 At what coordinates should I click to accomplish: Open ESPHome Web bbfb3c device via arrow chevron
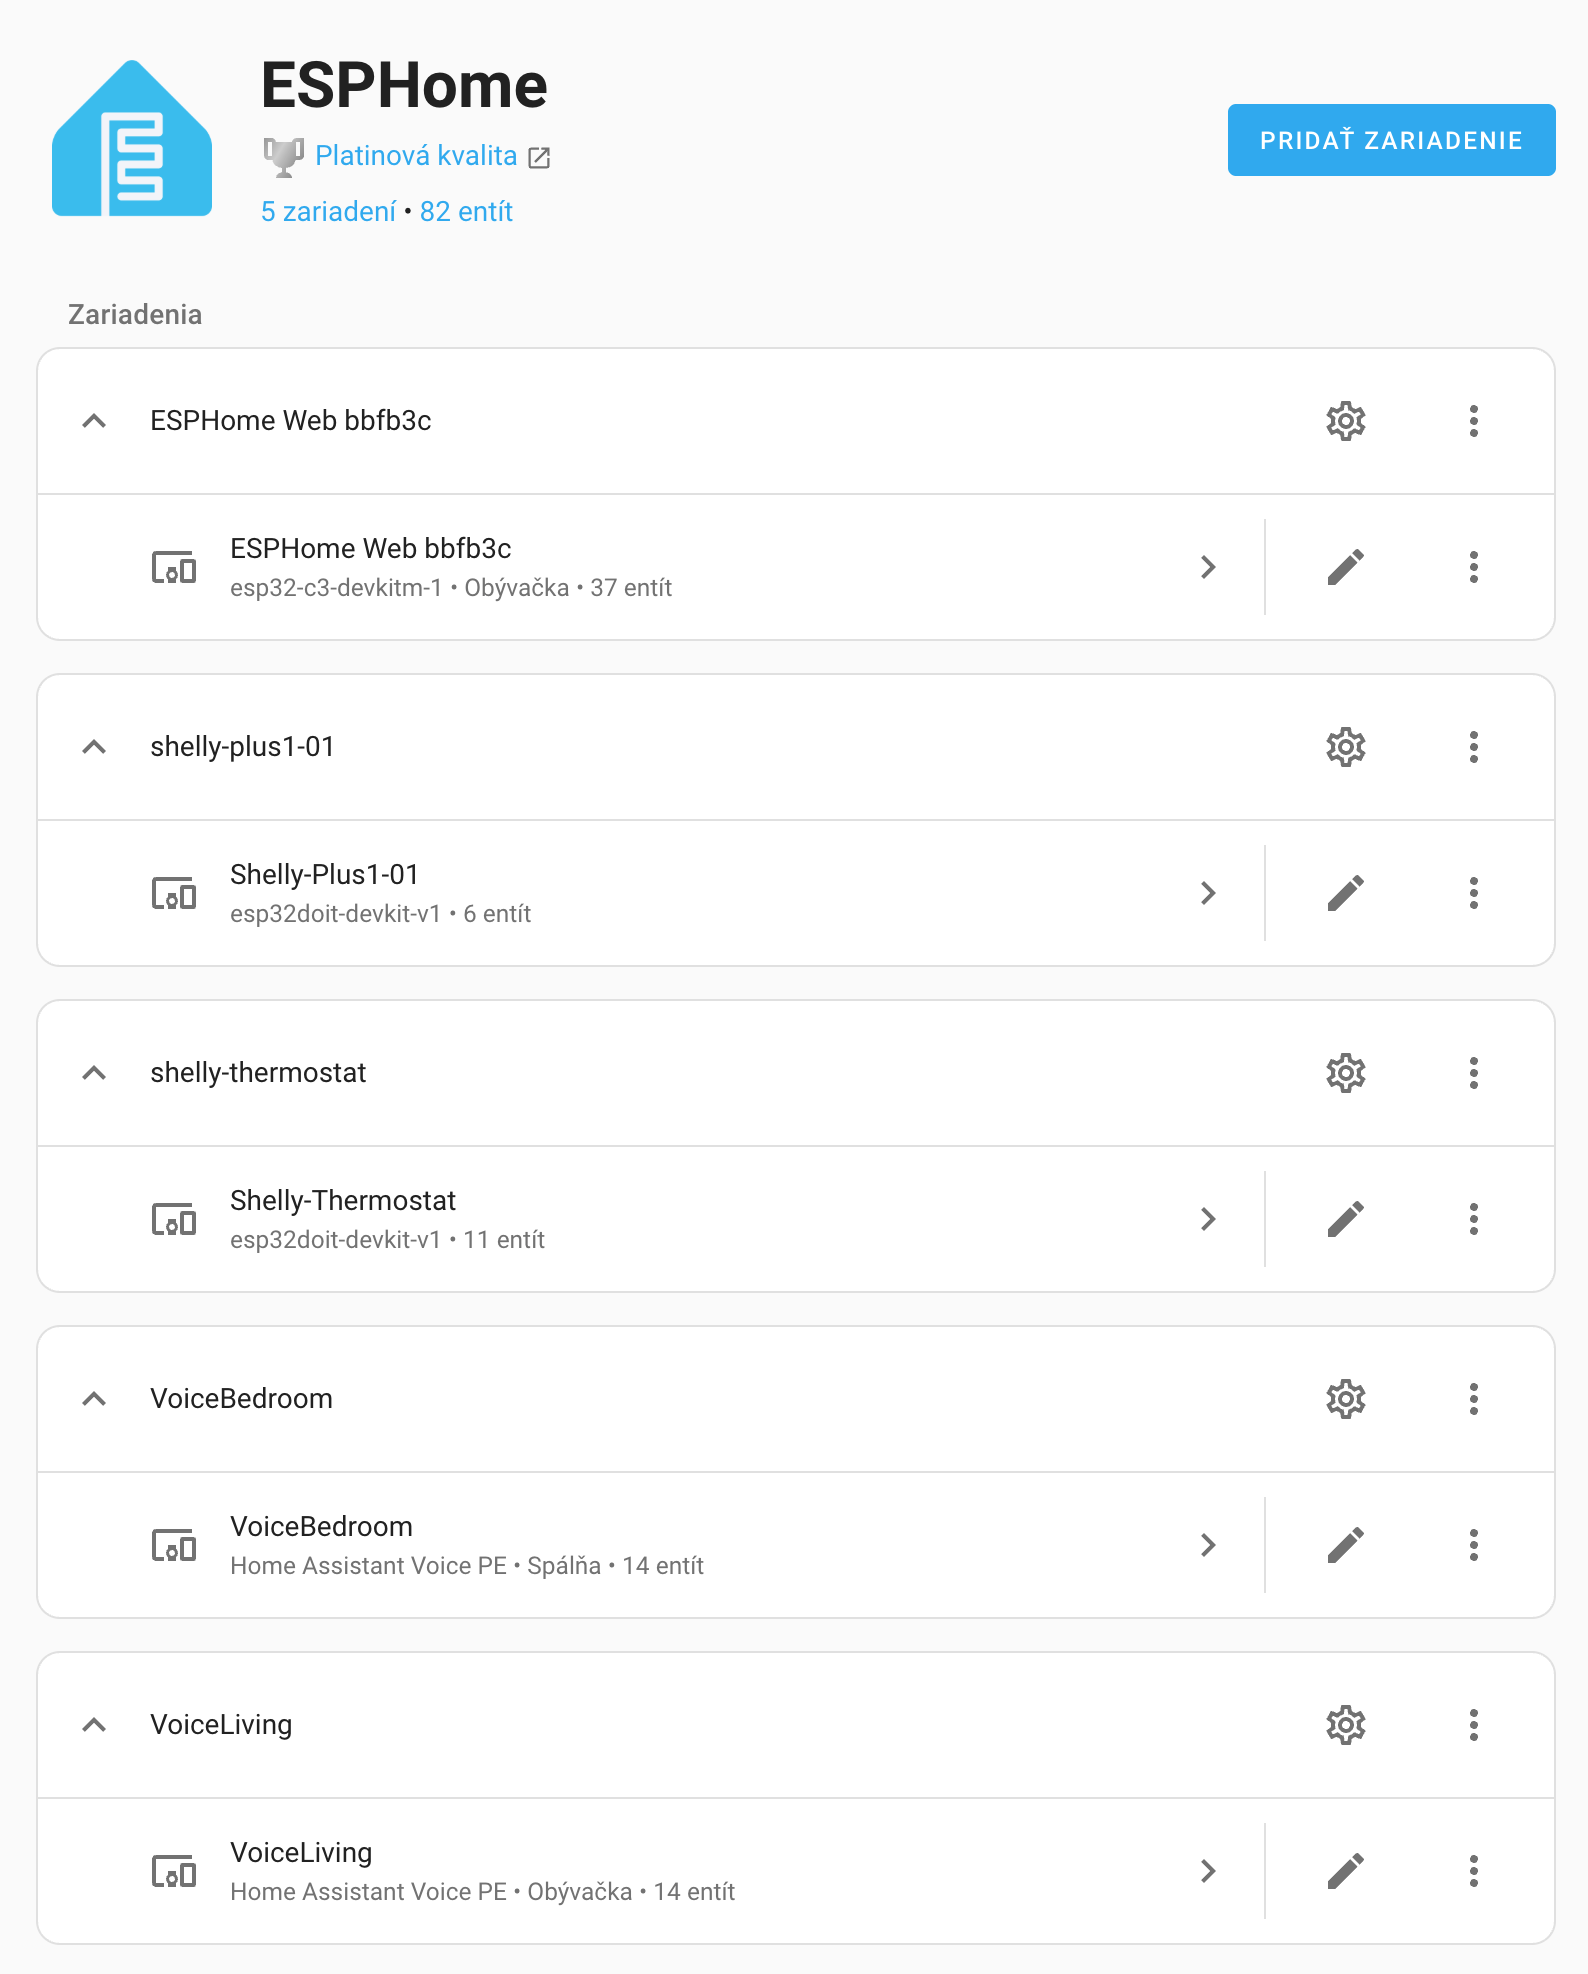point(1208,567)
